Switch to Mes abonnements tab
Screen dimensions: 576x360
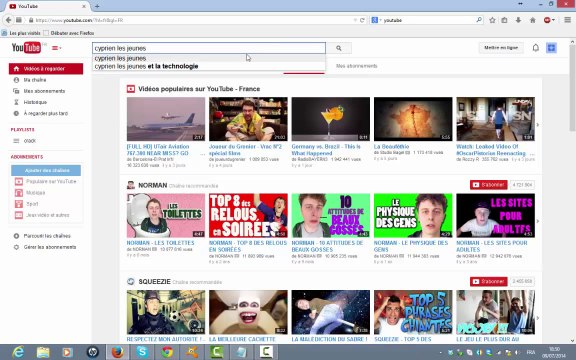[x=356, y=66]
